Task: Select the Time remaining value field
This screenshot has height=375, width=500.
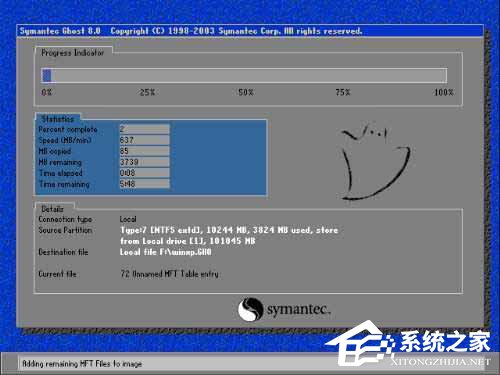Action: point(144,184)
